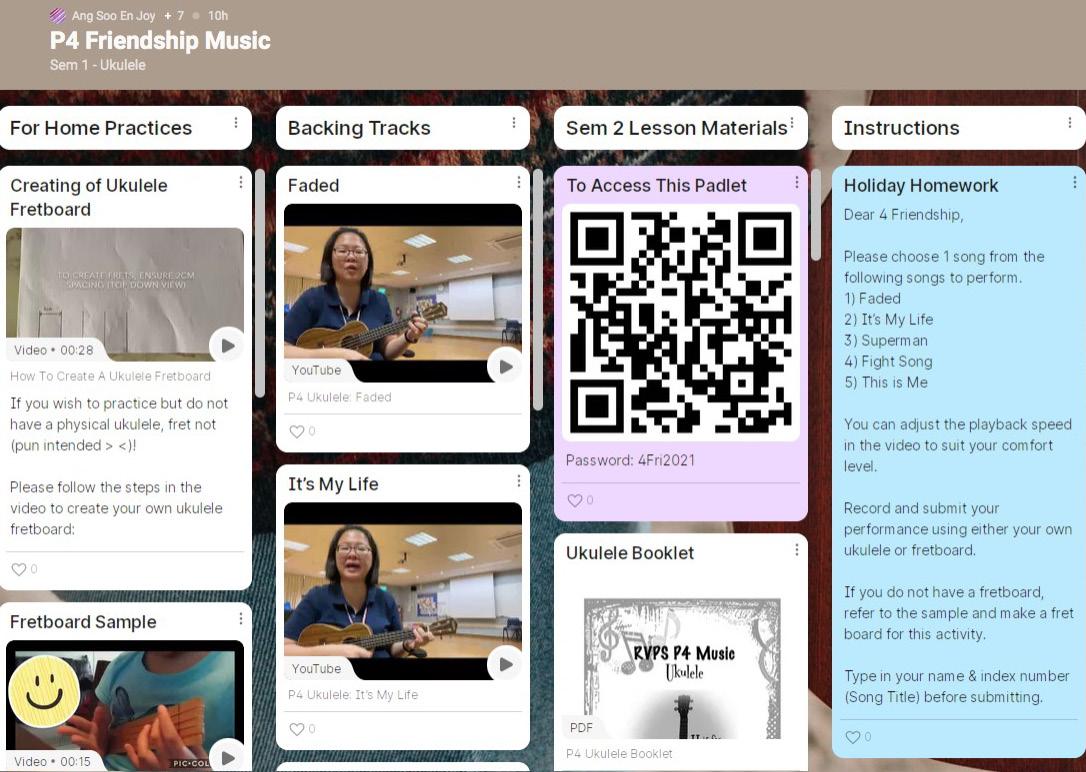Image resolution: width=1086 pixels, height=772 pixels.
Task: Like the To Access This Padlet post
Action: [x=574, y=500]
